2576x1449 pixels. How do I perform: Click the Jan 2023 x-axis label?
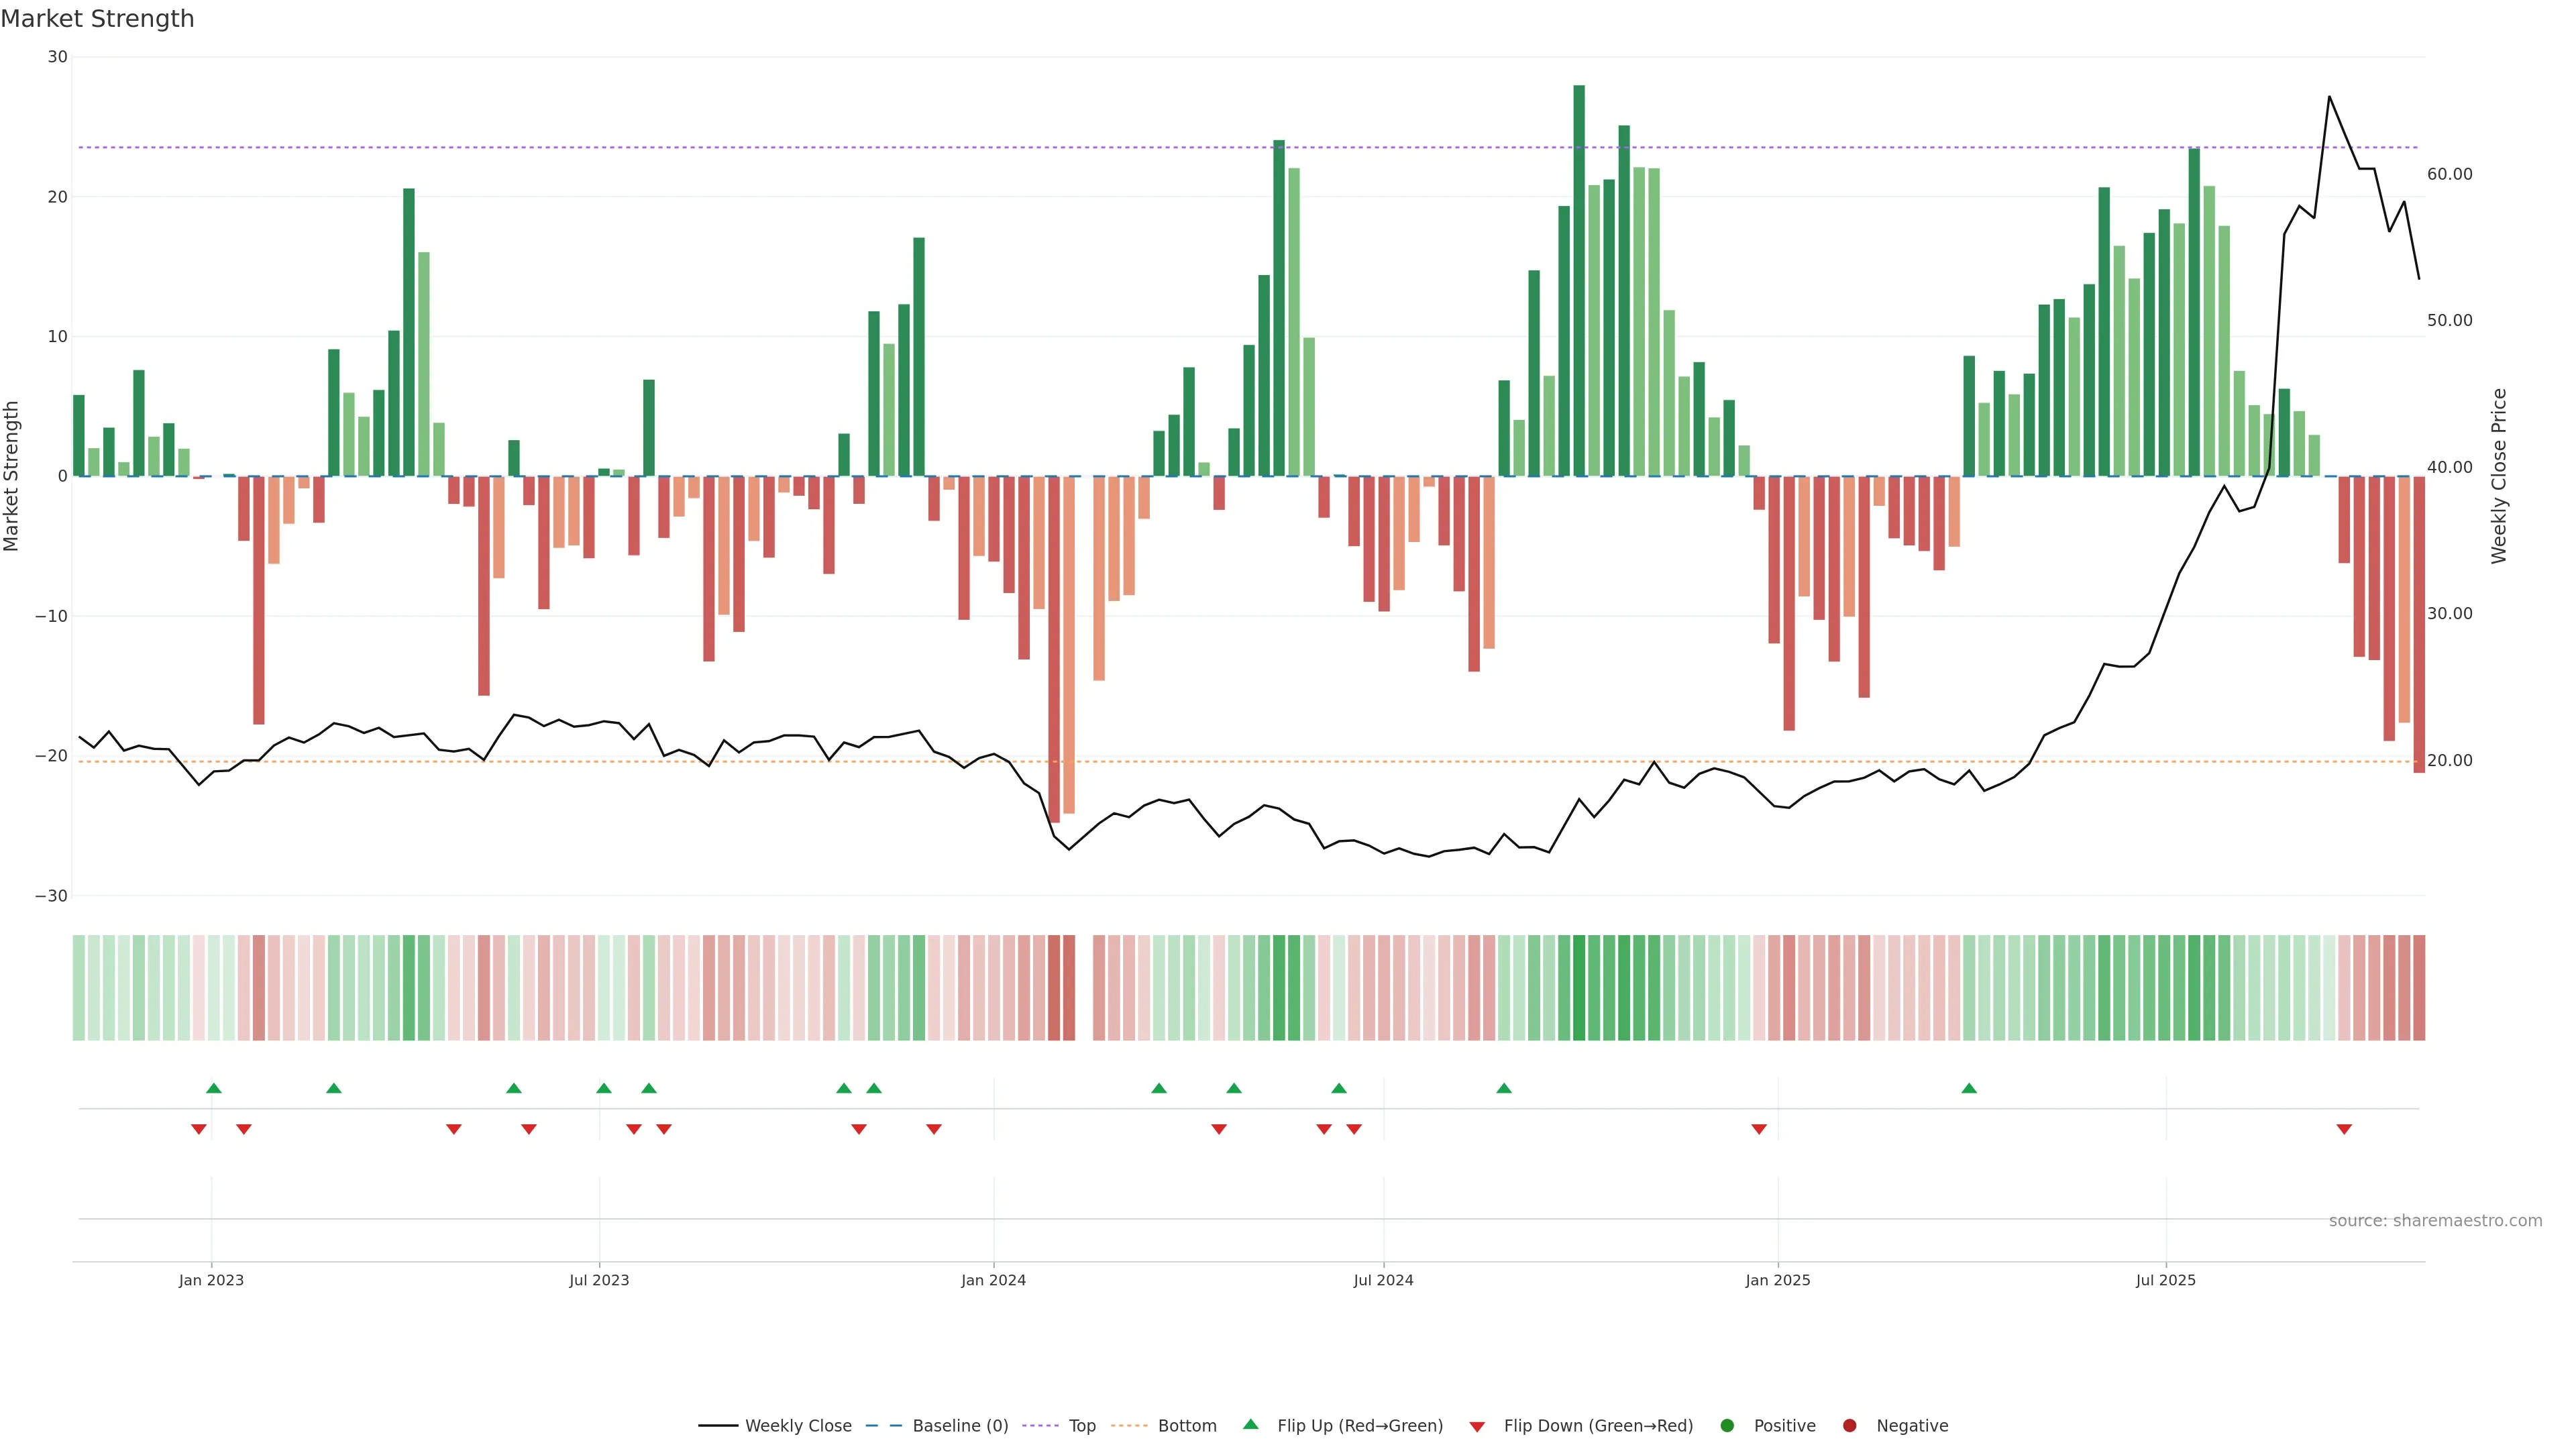point(211,1280)
